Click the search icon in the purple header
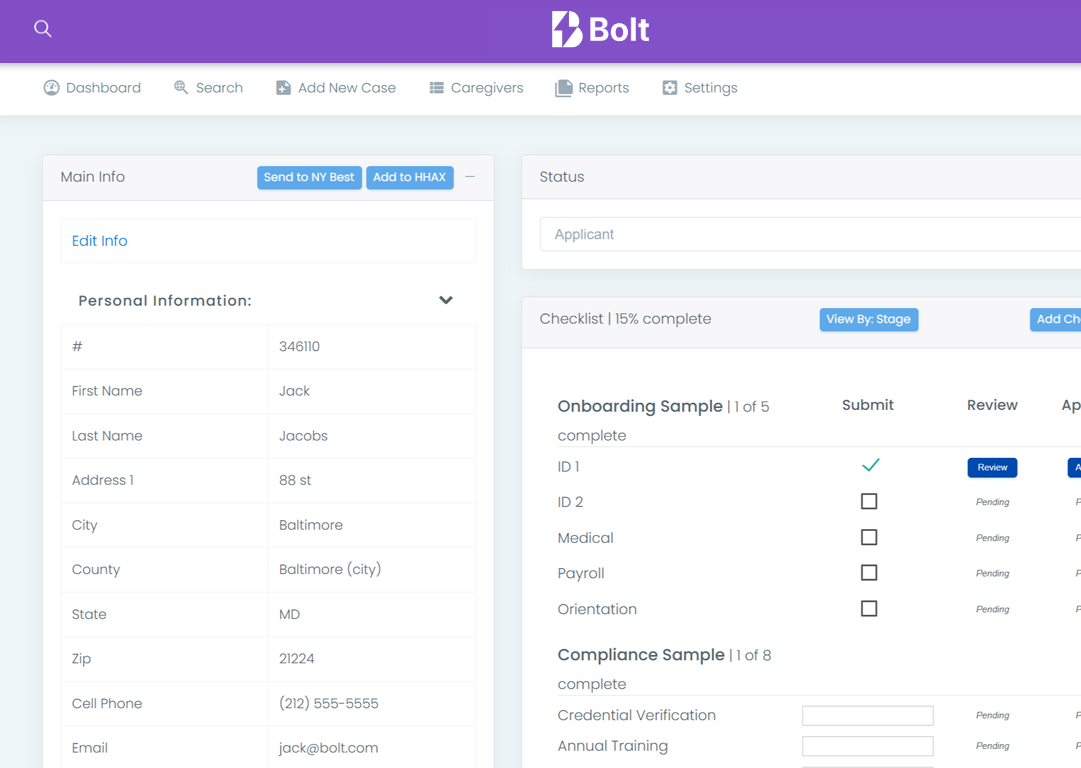1081x768 pixels. (42, 29)
